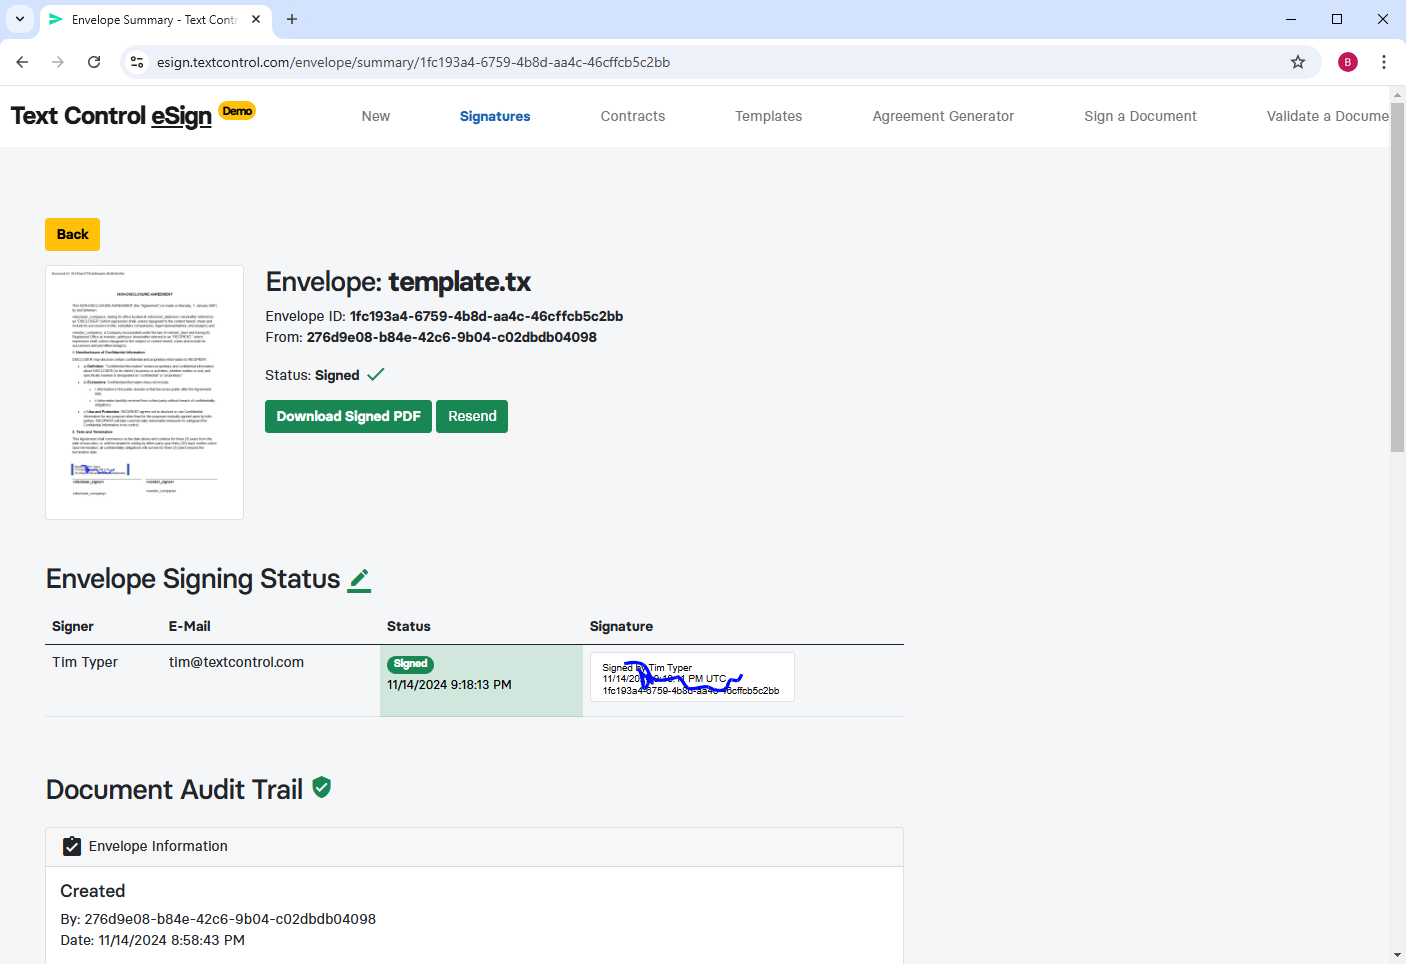
Task: Select the Envelope Summary browser tab
Action: [155, 19]
